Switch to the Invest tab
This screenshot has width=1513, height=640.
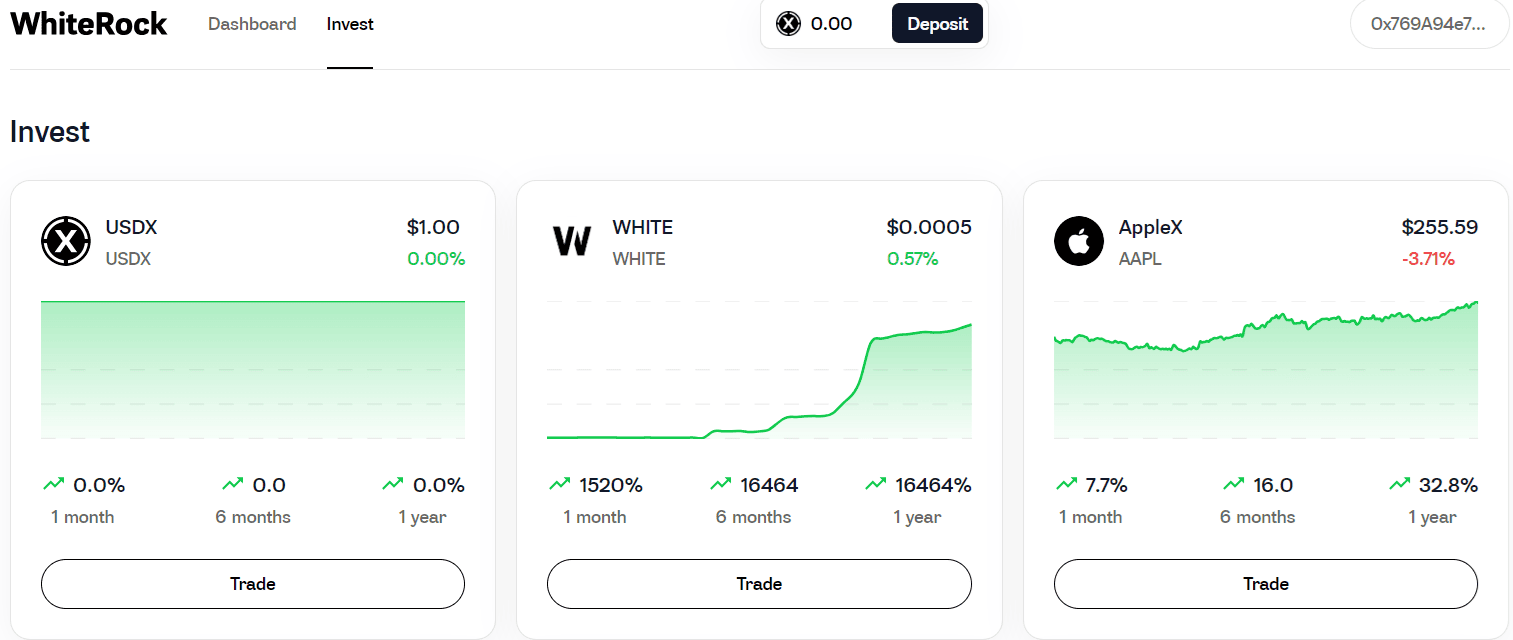pyautogui.click(x=350, y=24)
